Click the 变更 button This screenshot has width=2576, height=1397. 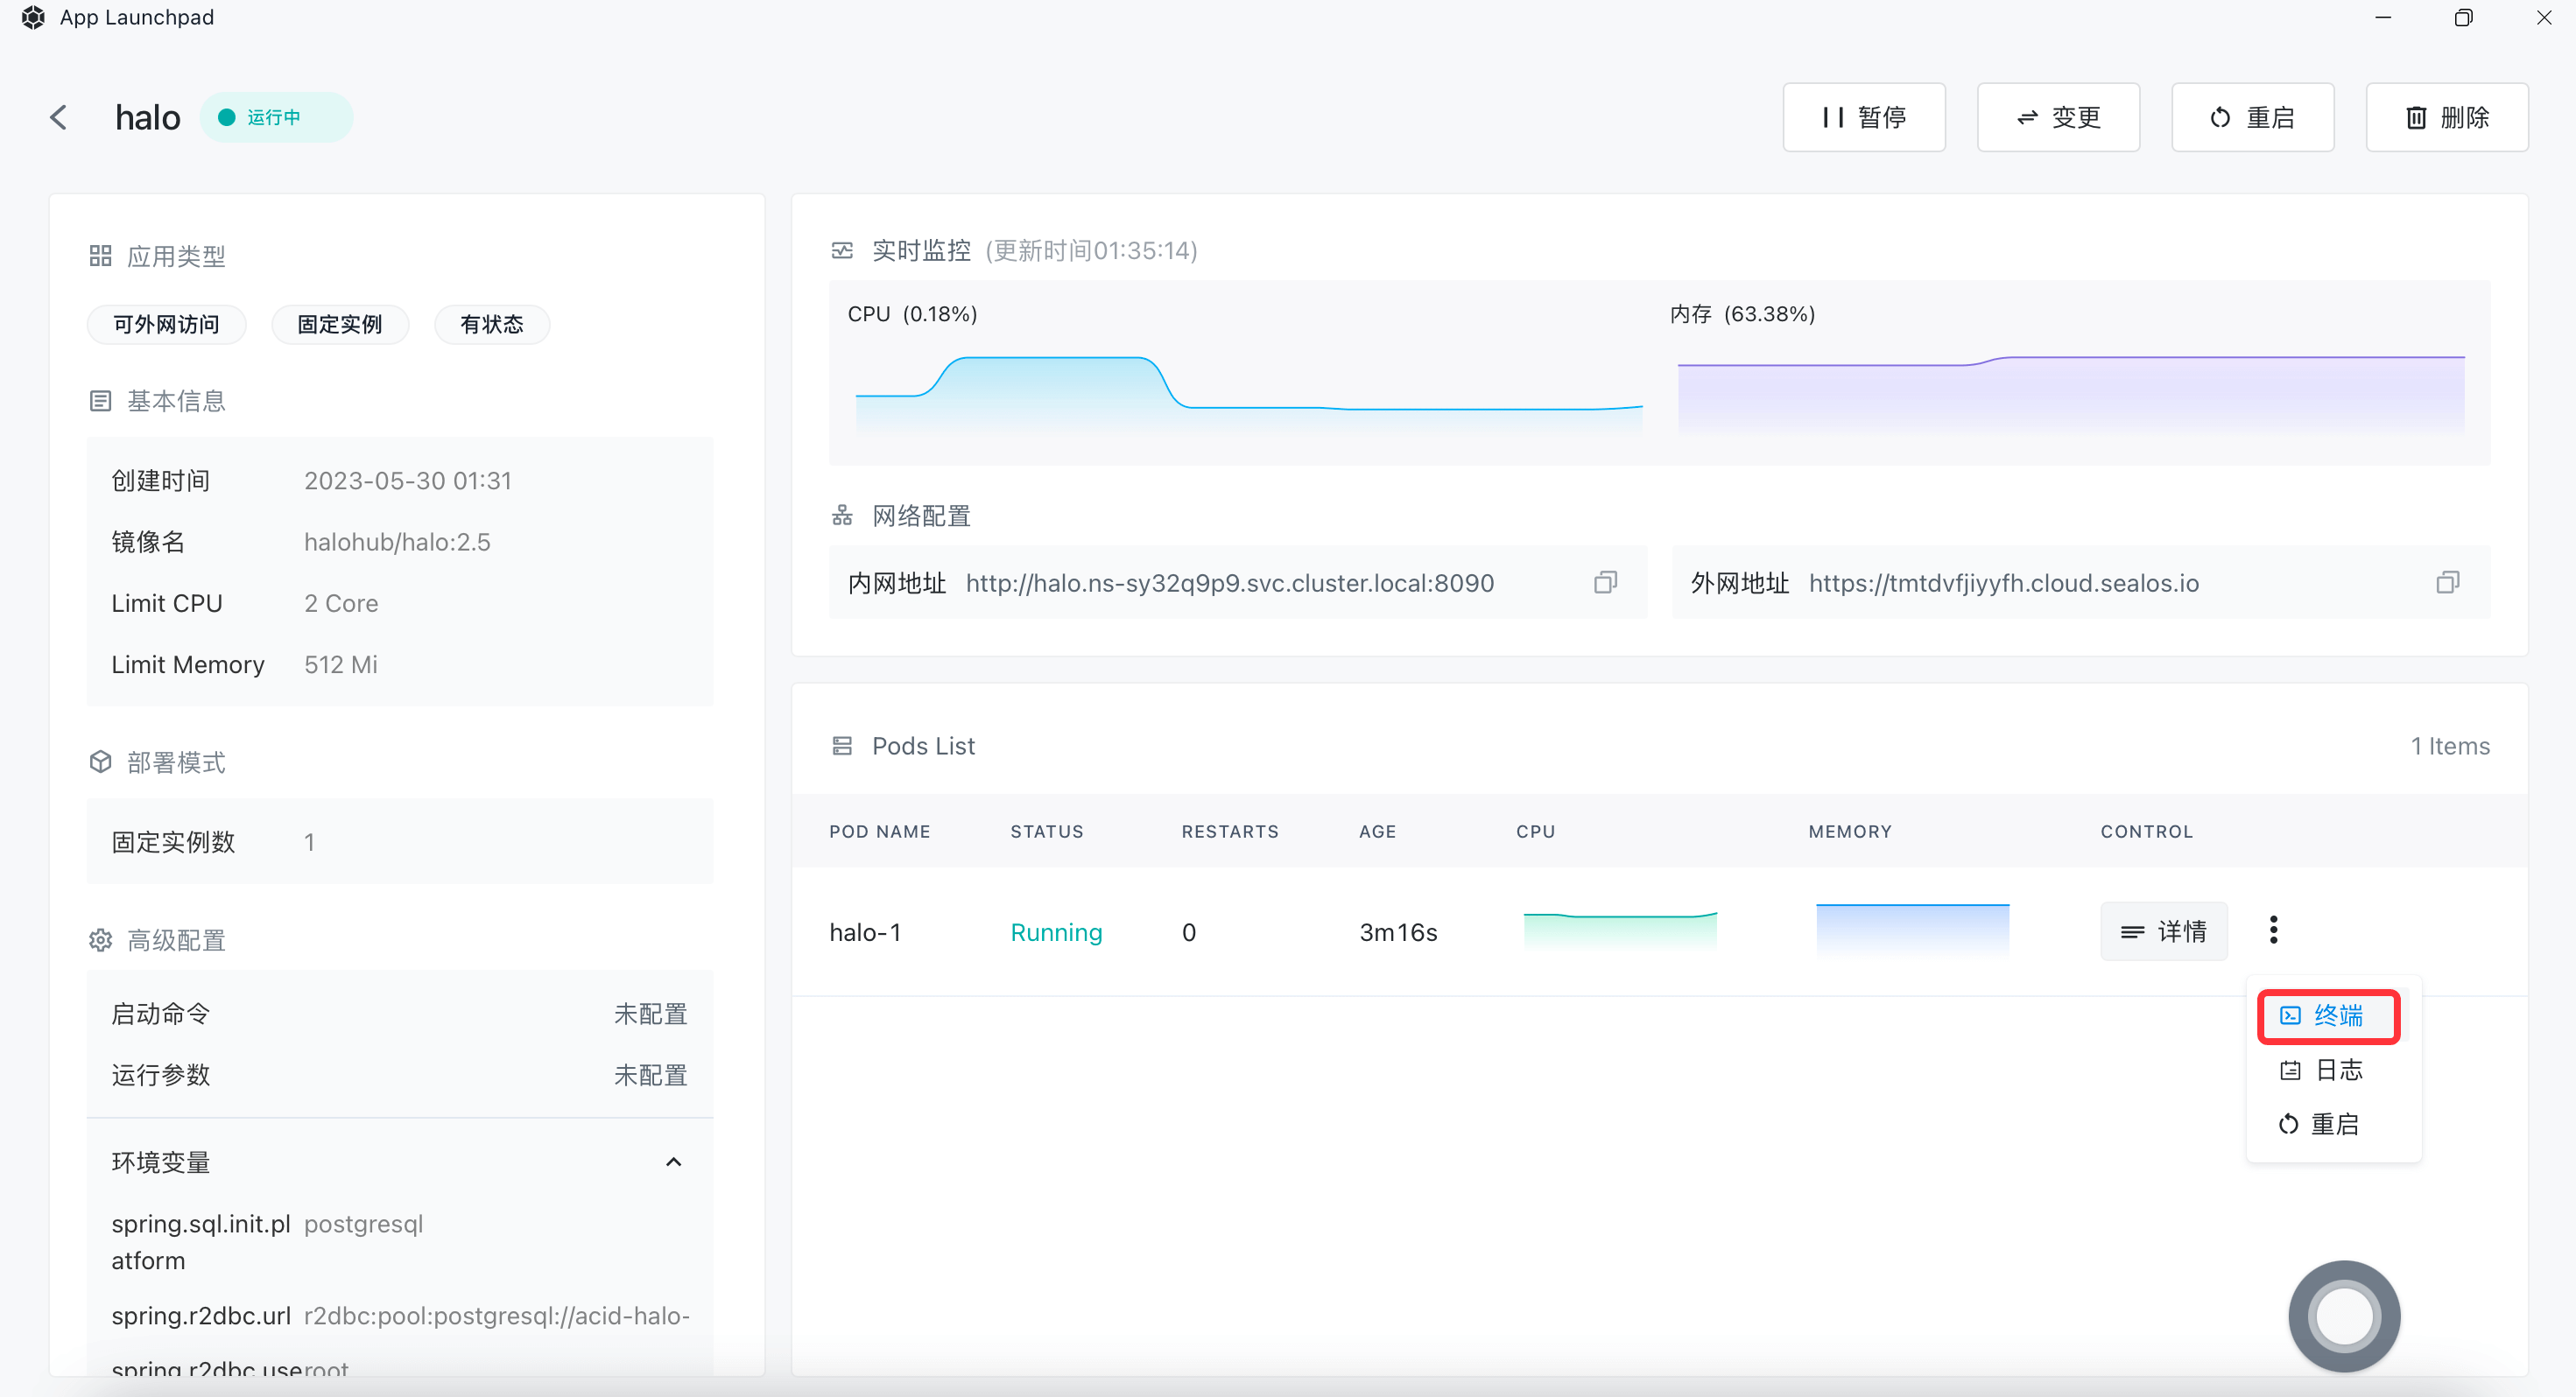pyautogui.click(x=2058, y=117)
